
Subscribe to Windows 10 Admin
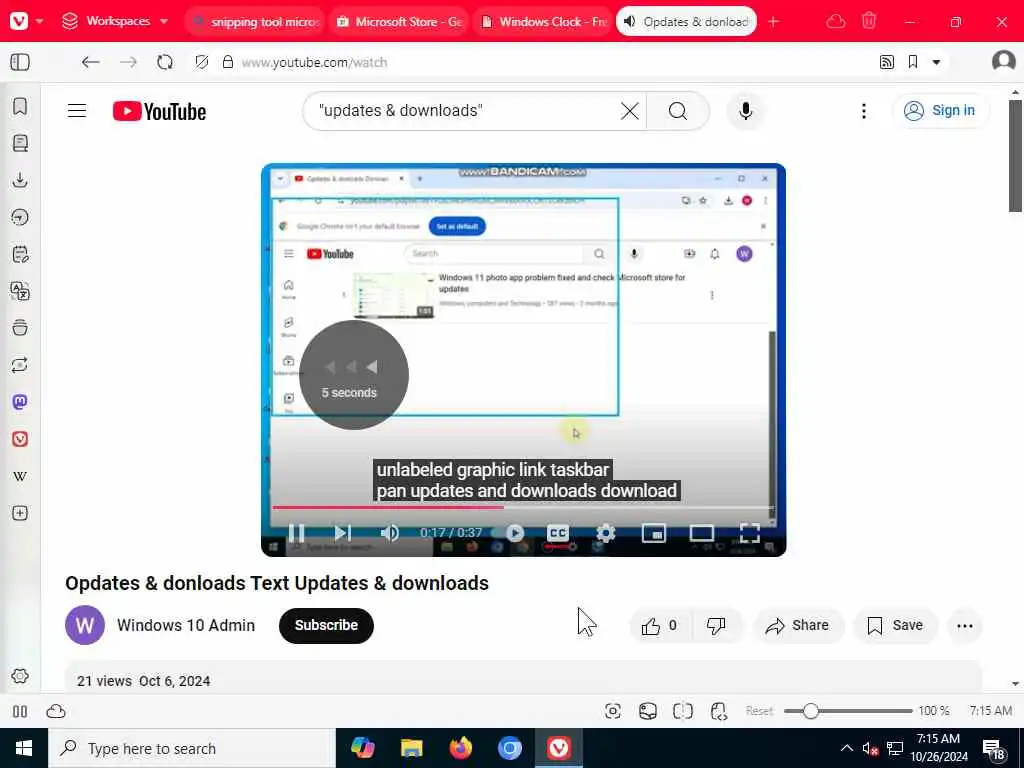(326, 626)
